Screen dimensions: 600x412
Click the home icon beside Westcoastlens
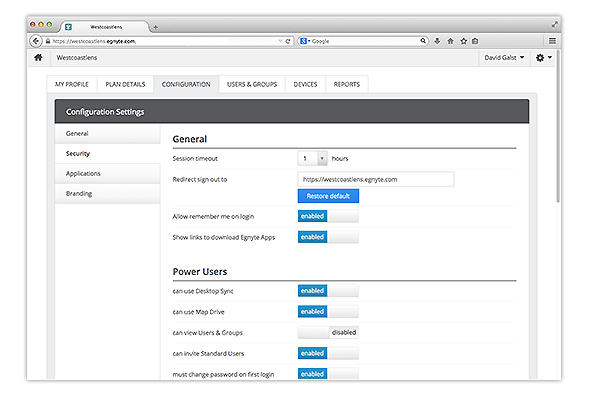[x=38, y=59]
